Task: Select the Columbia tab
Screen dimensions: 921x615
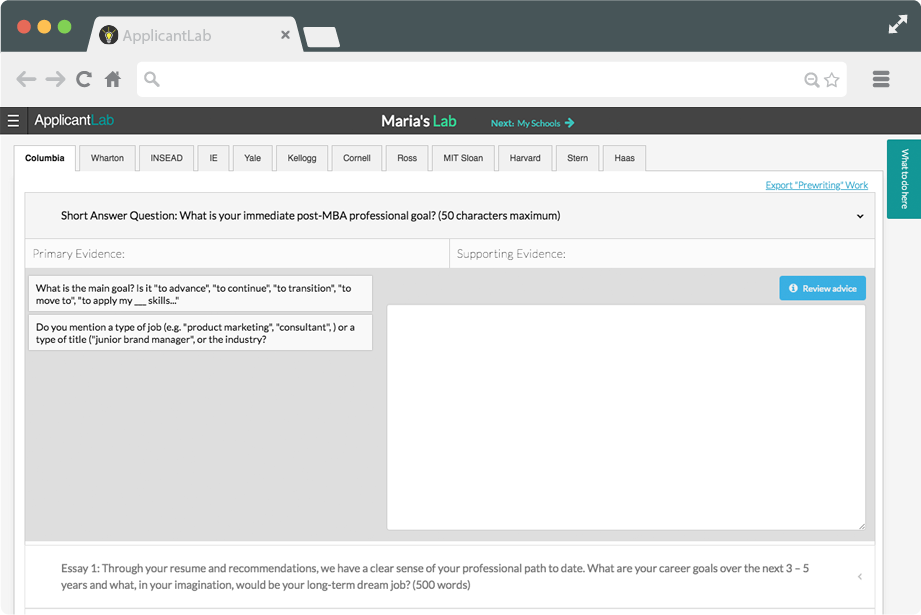Action: coord(45,158)
